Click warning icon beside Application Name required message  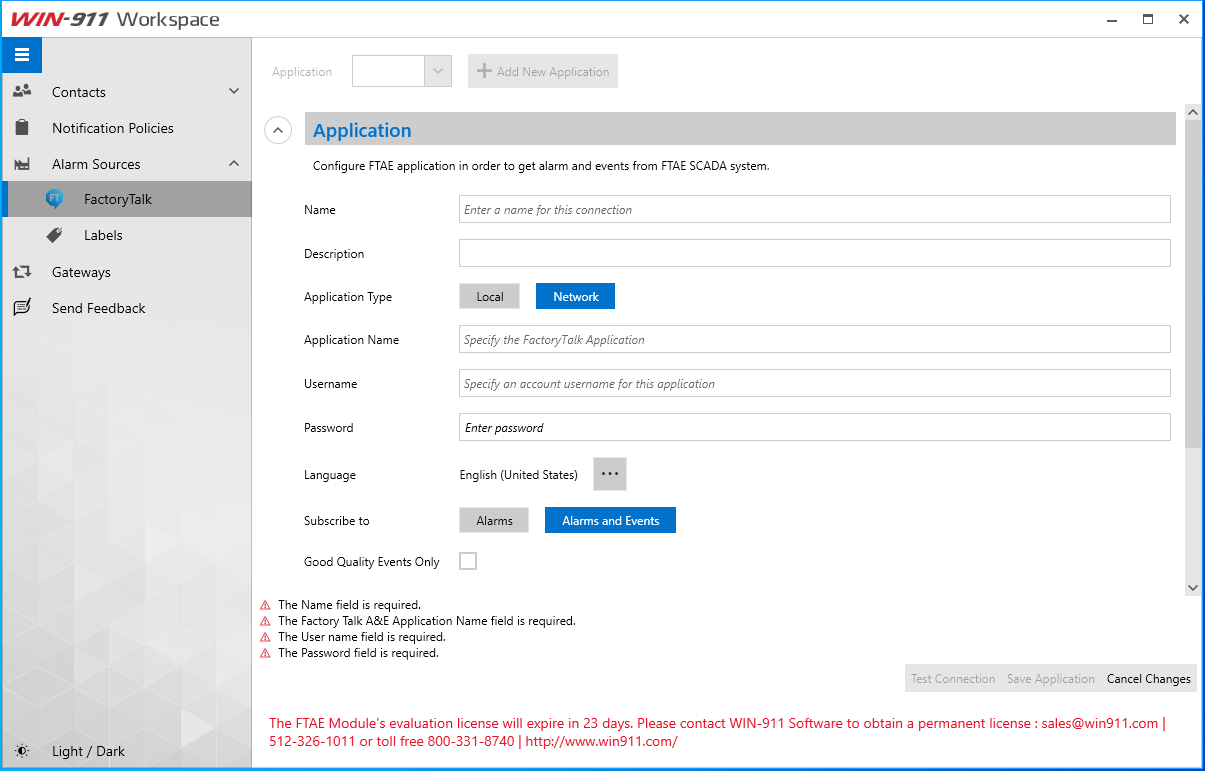[x=265, y=621]
